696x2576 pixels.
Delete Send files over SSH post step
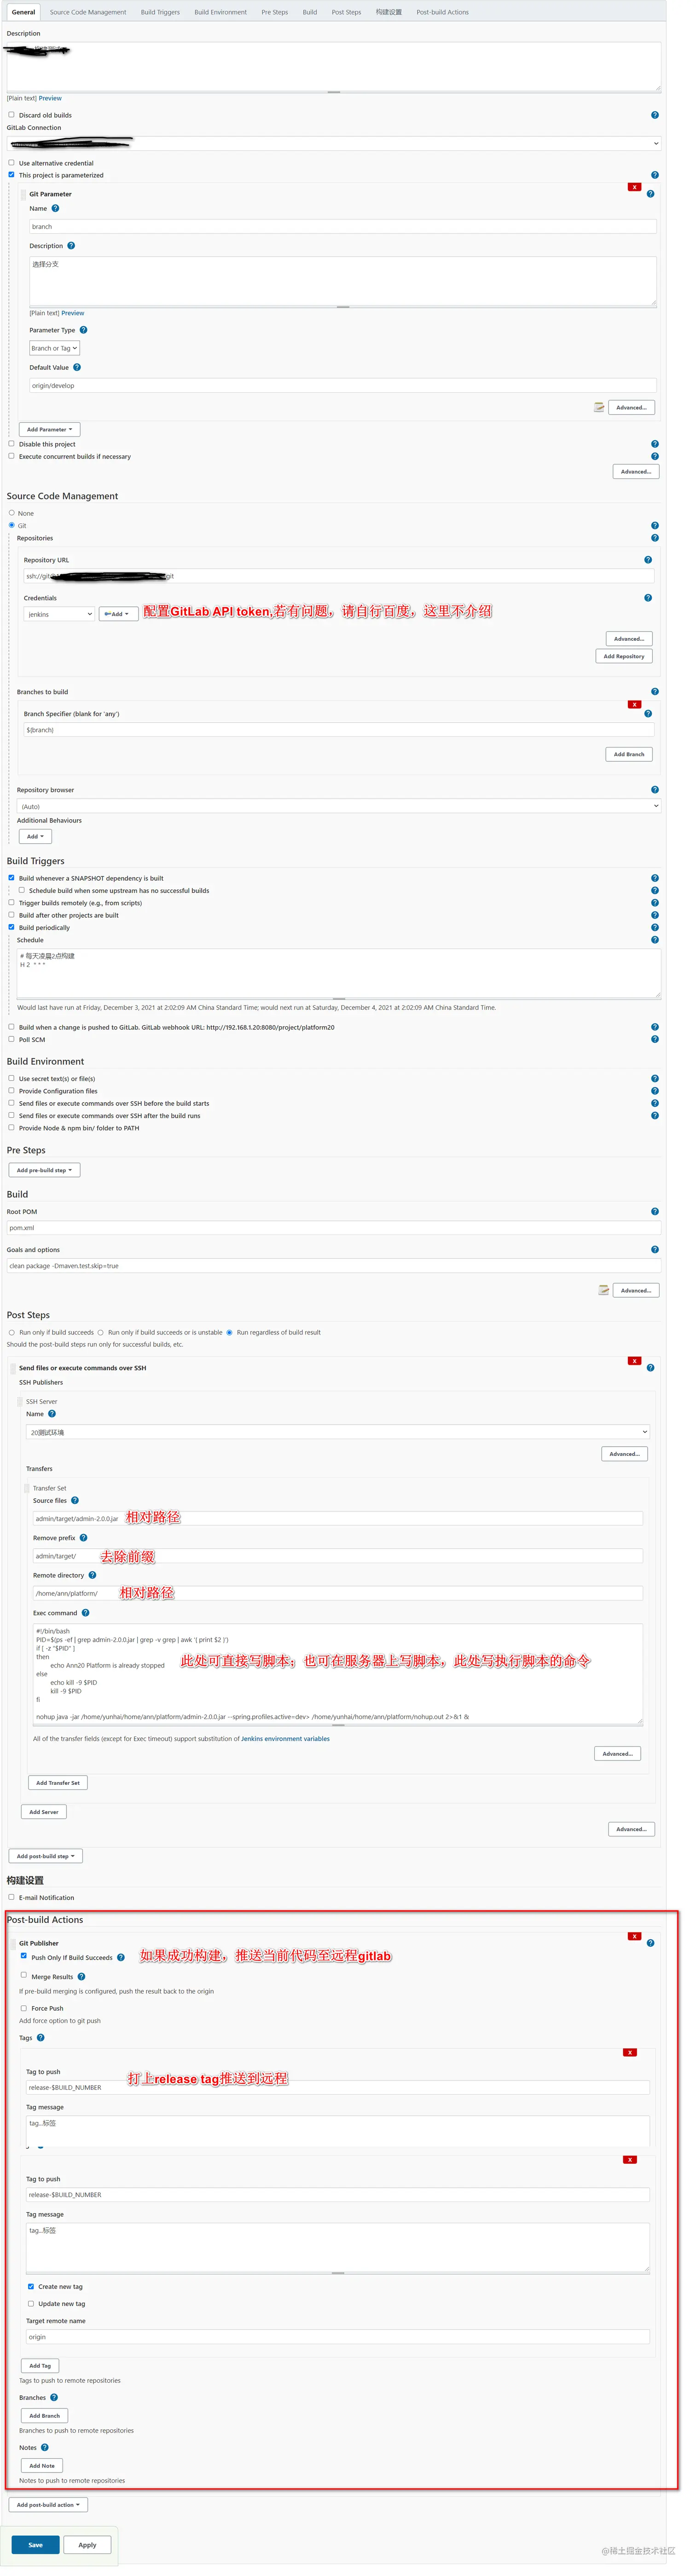point(634,1361)
